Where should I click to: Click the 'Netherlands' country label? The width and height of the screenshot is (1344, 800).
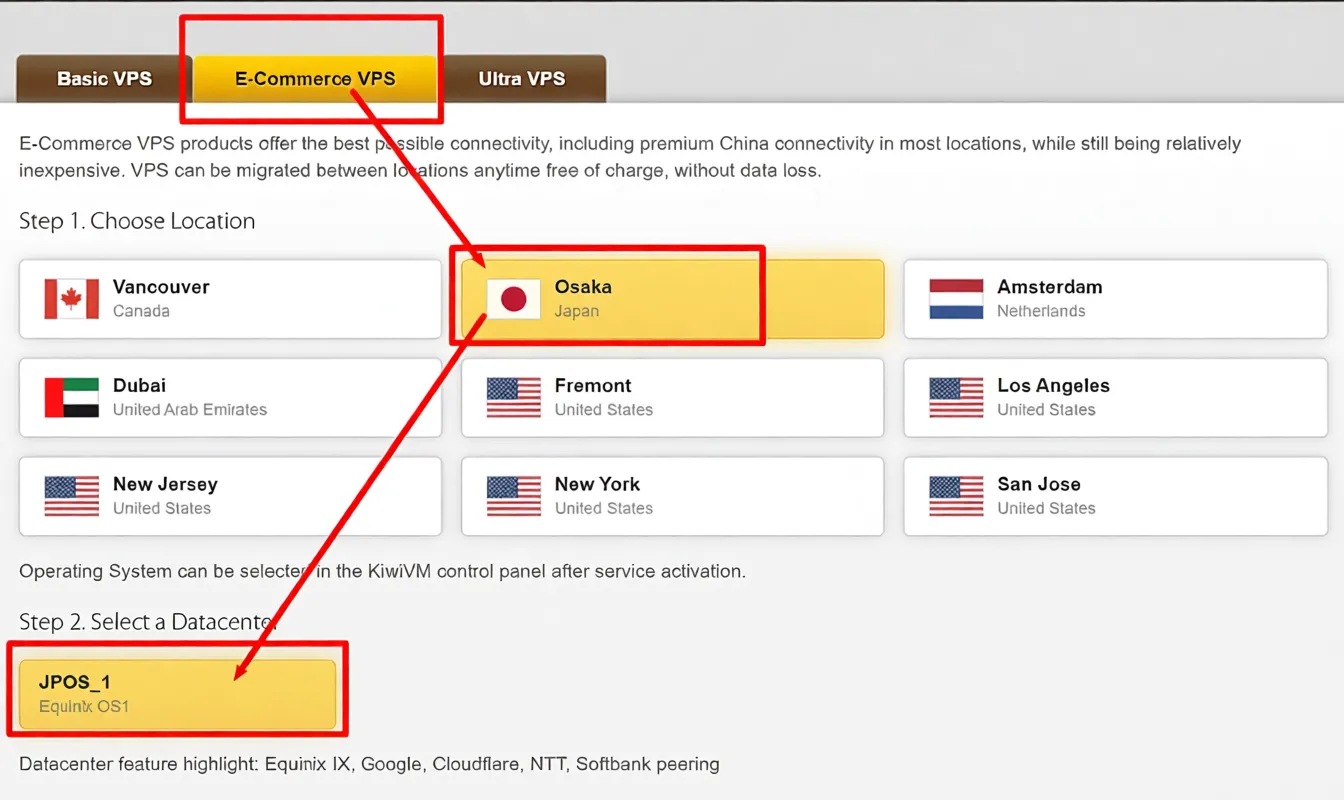[x=1041, y=311]
